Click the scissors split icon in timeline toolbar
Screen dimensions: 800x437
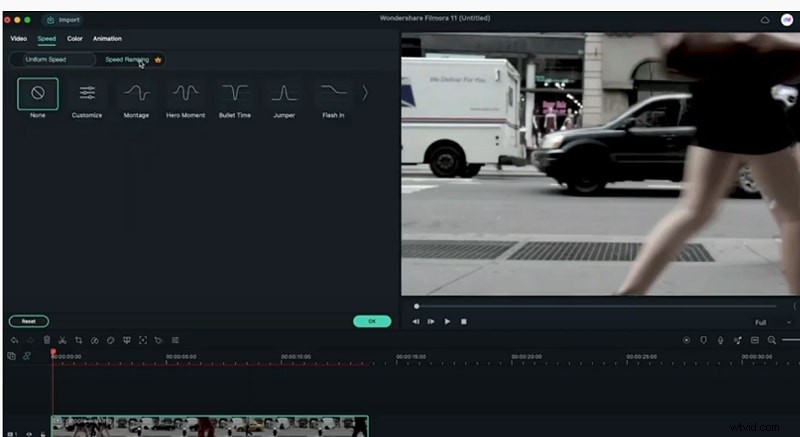click(x=62, y=341)
